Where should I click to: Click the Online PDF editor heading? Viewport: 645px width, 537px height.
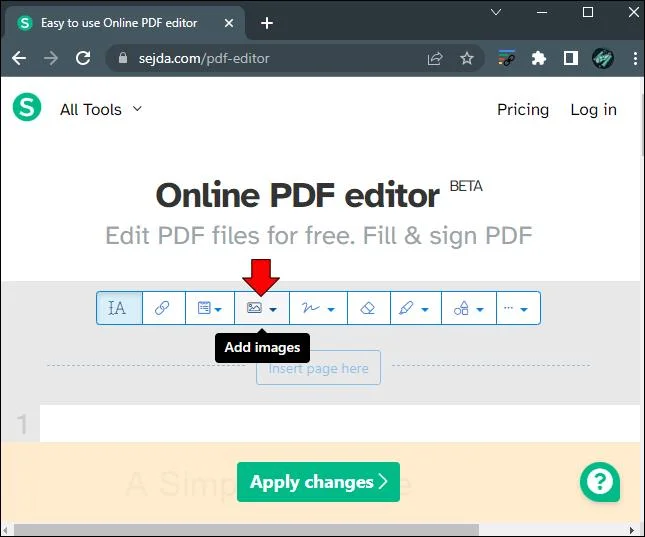tap(298, 195)
